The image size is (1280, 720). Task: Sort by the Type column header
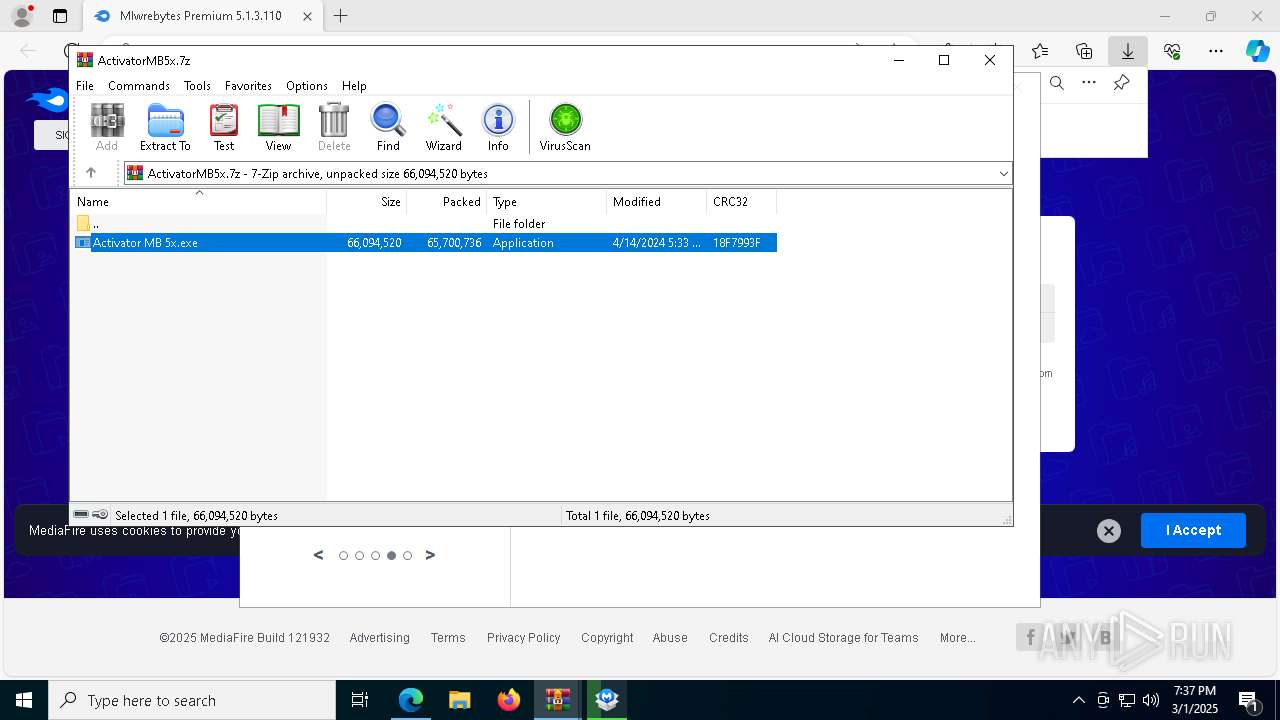pyautogui.click(x=547, y=202)
